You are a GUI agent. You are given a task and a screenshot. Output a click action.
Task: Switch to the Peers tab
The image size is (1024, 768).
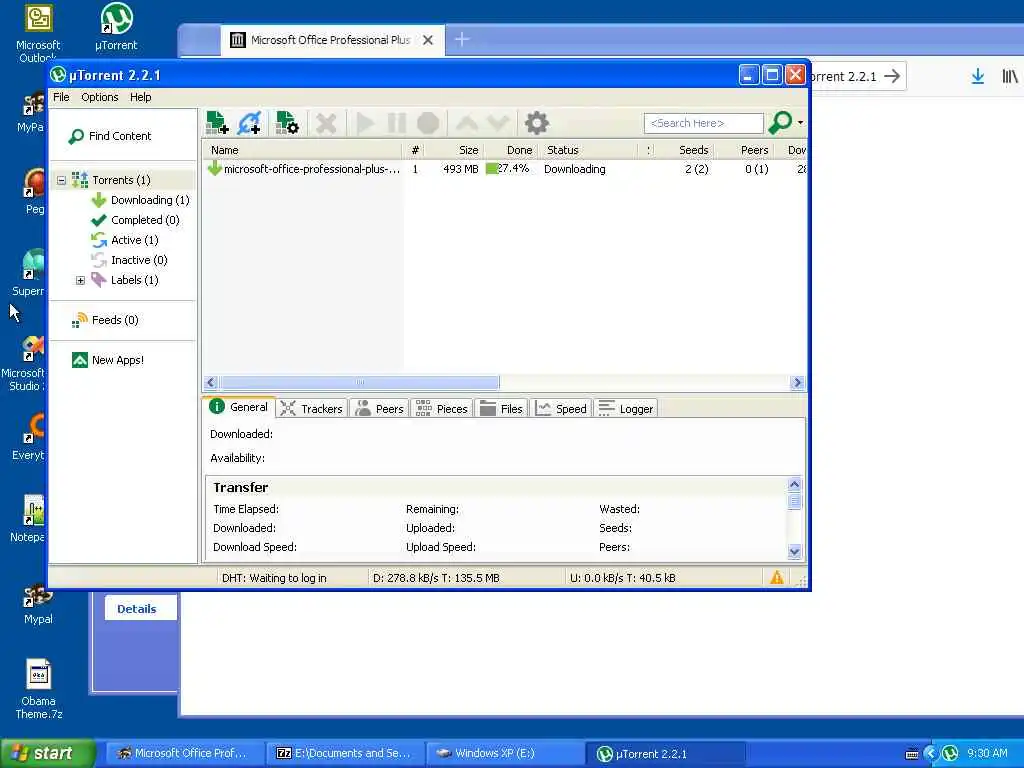point(379,409)
